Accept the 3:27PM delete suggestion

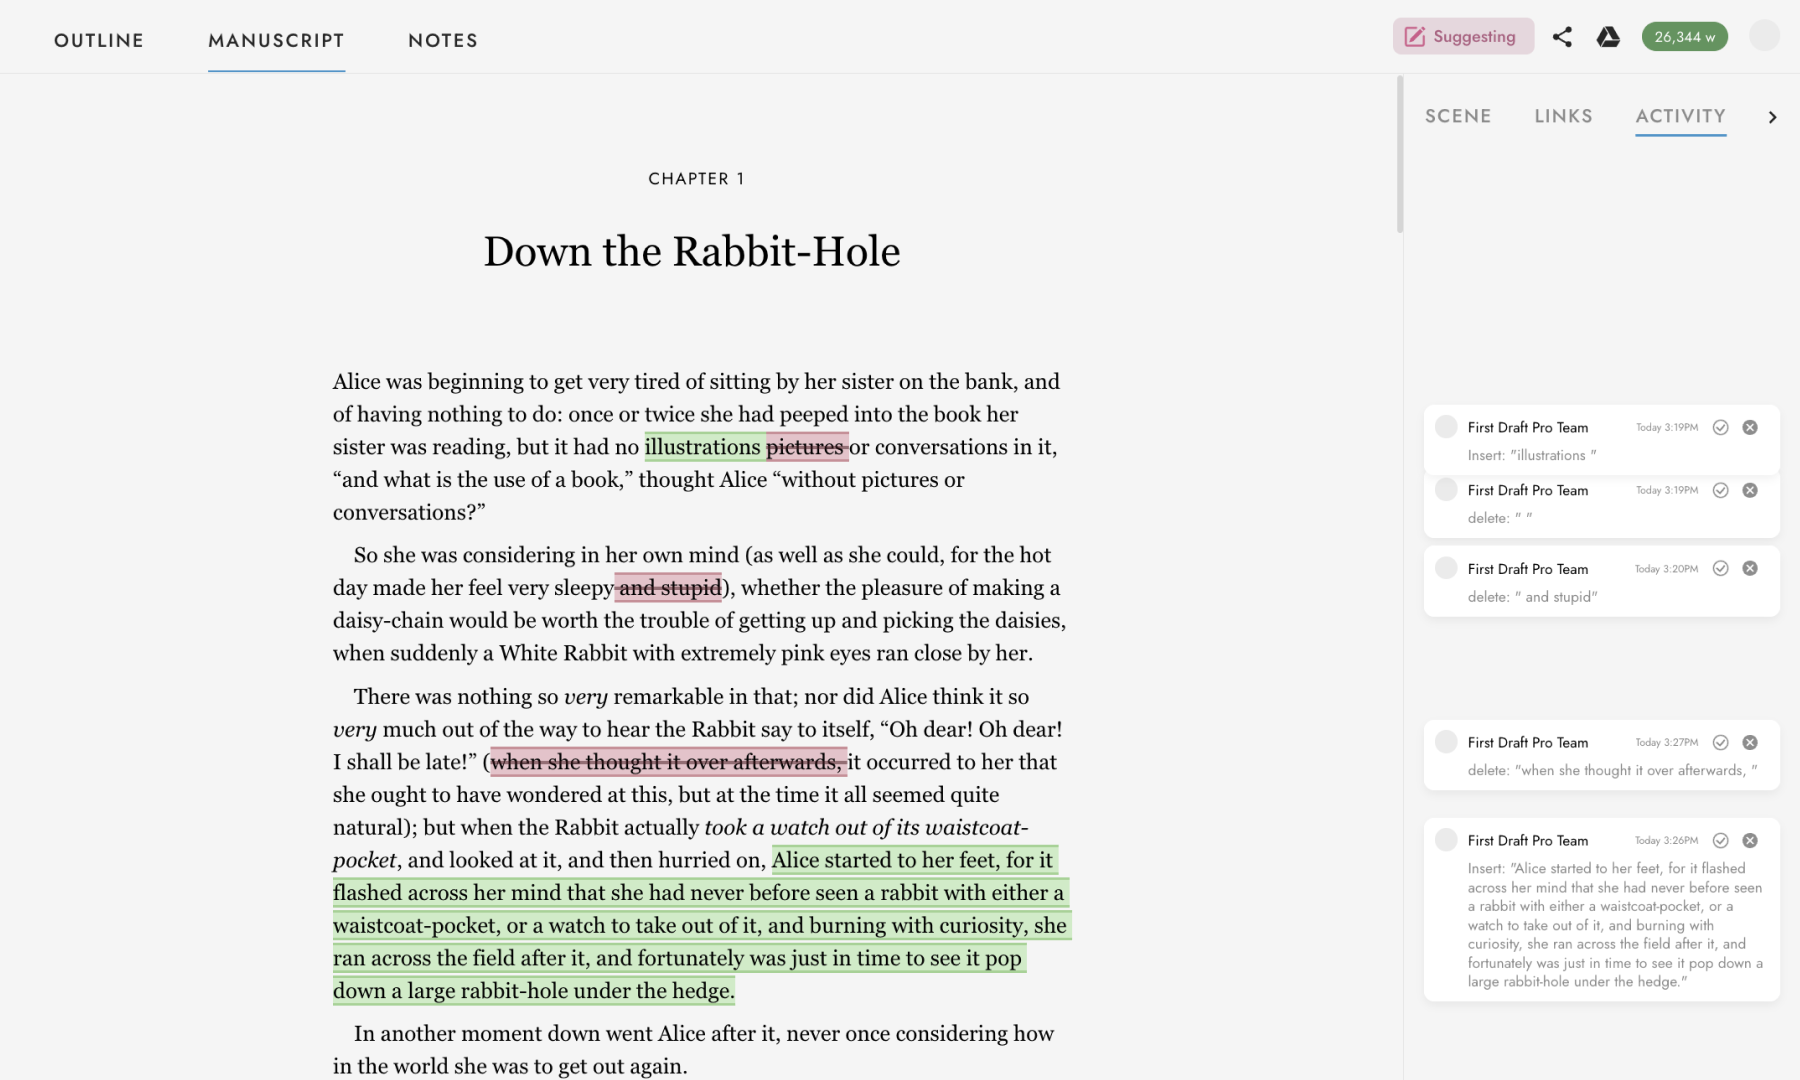pos(1721,742)
